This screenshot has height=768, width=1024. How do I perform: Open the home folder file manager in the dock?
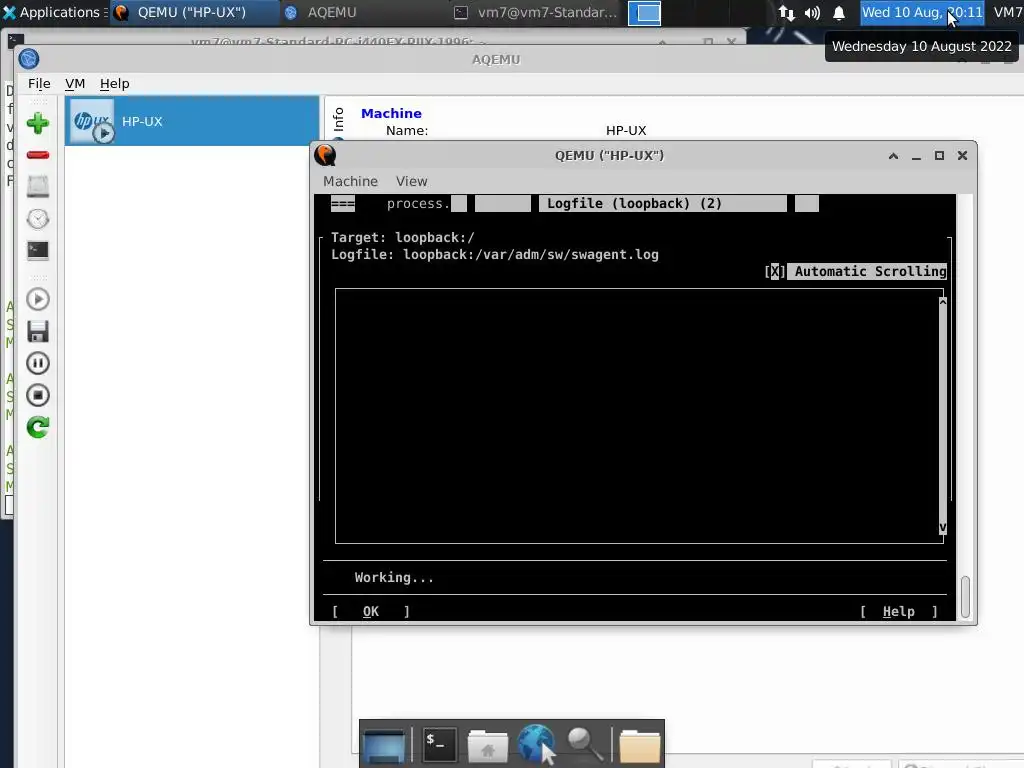coord(488,746)
